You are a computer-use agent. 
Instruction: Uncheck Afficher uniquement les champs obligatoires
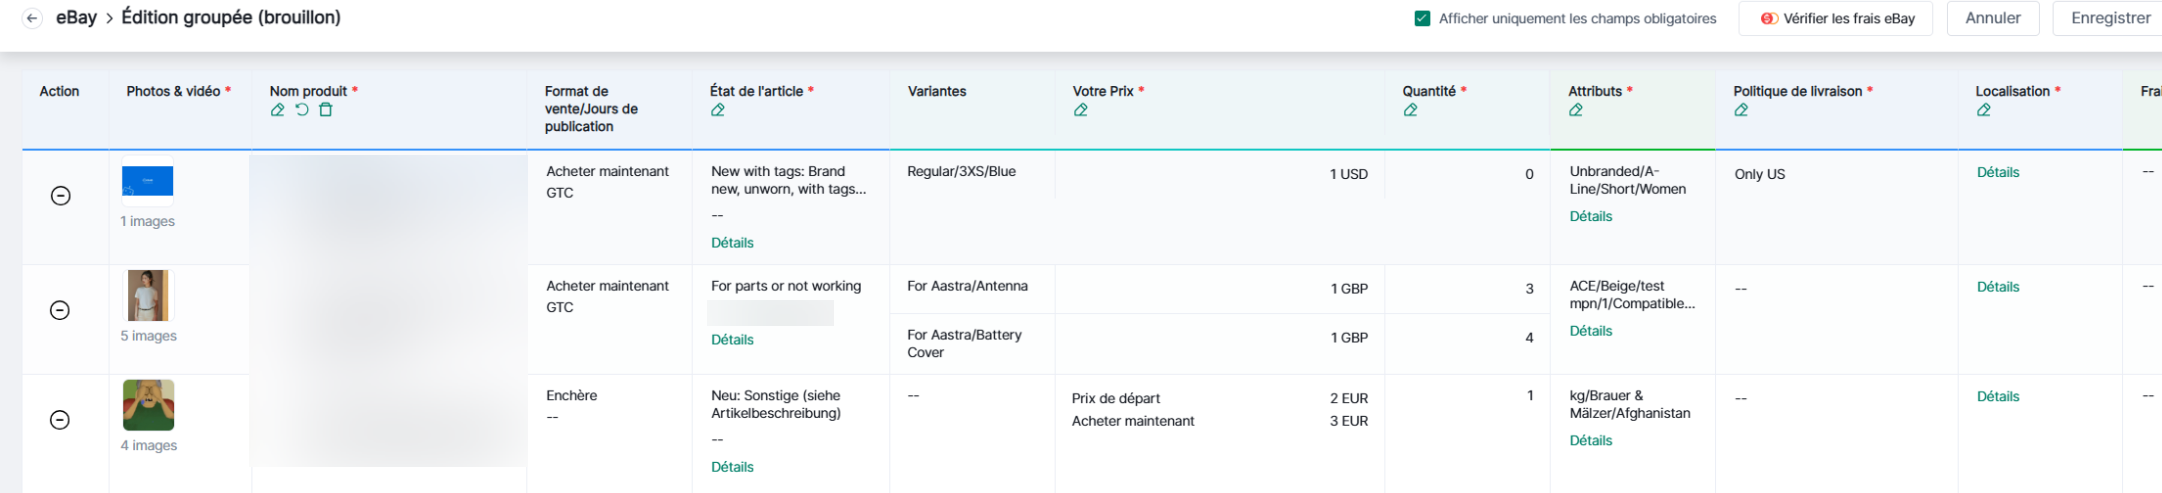point(1422,18)
